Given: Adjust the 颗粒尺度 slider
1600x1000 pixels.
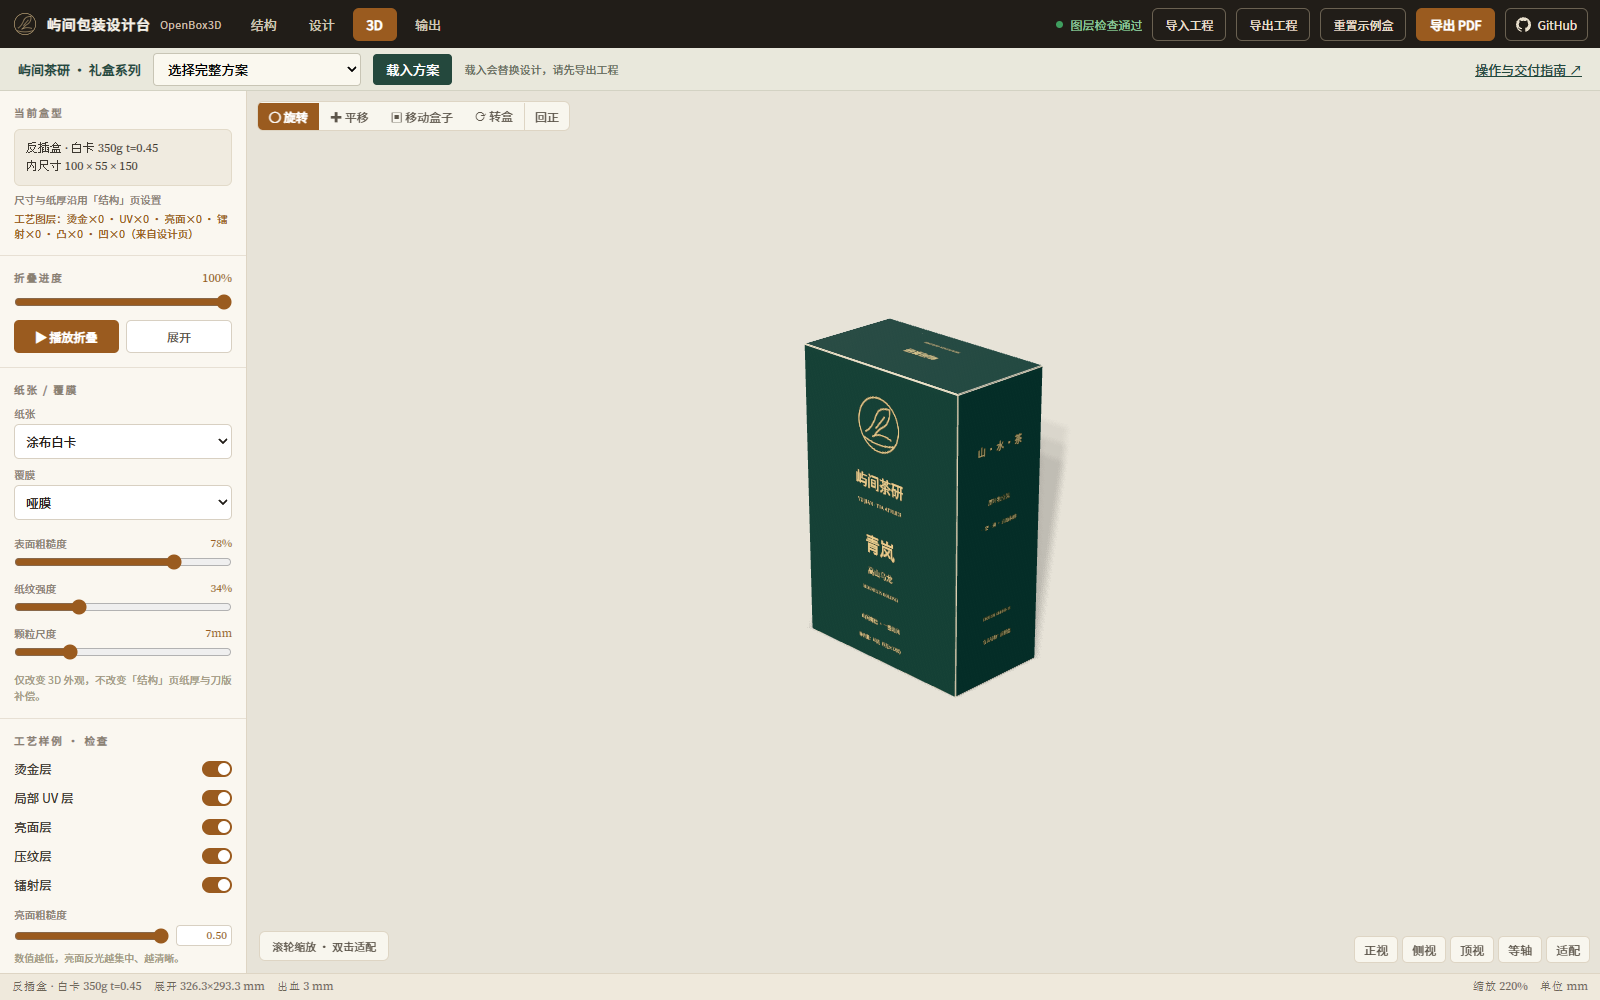Looking at the screenshot, I should [123, 652].
